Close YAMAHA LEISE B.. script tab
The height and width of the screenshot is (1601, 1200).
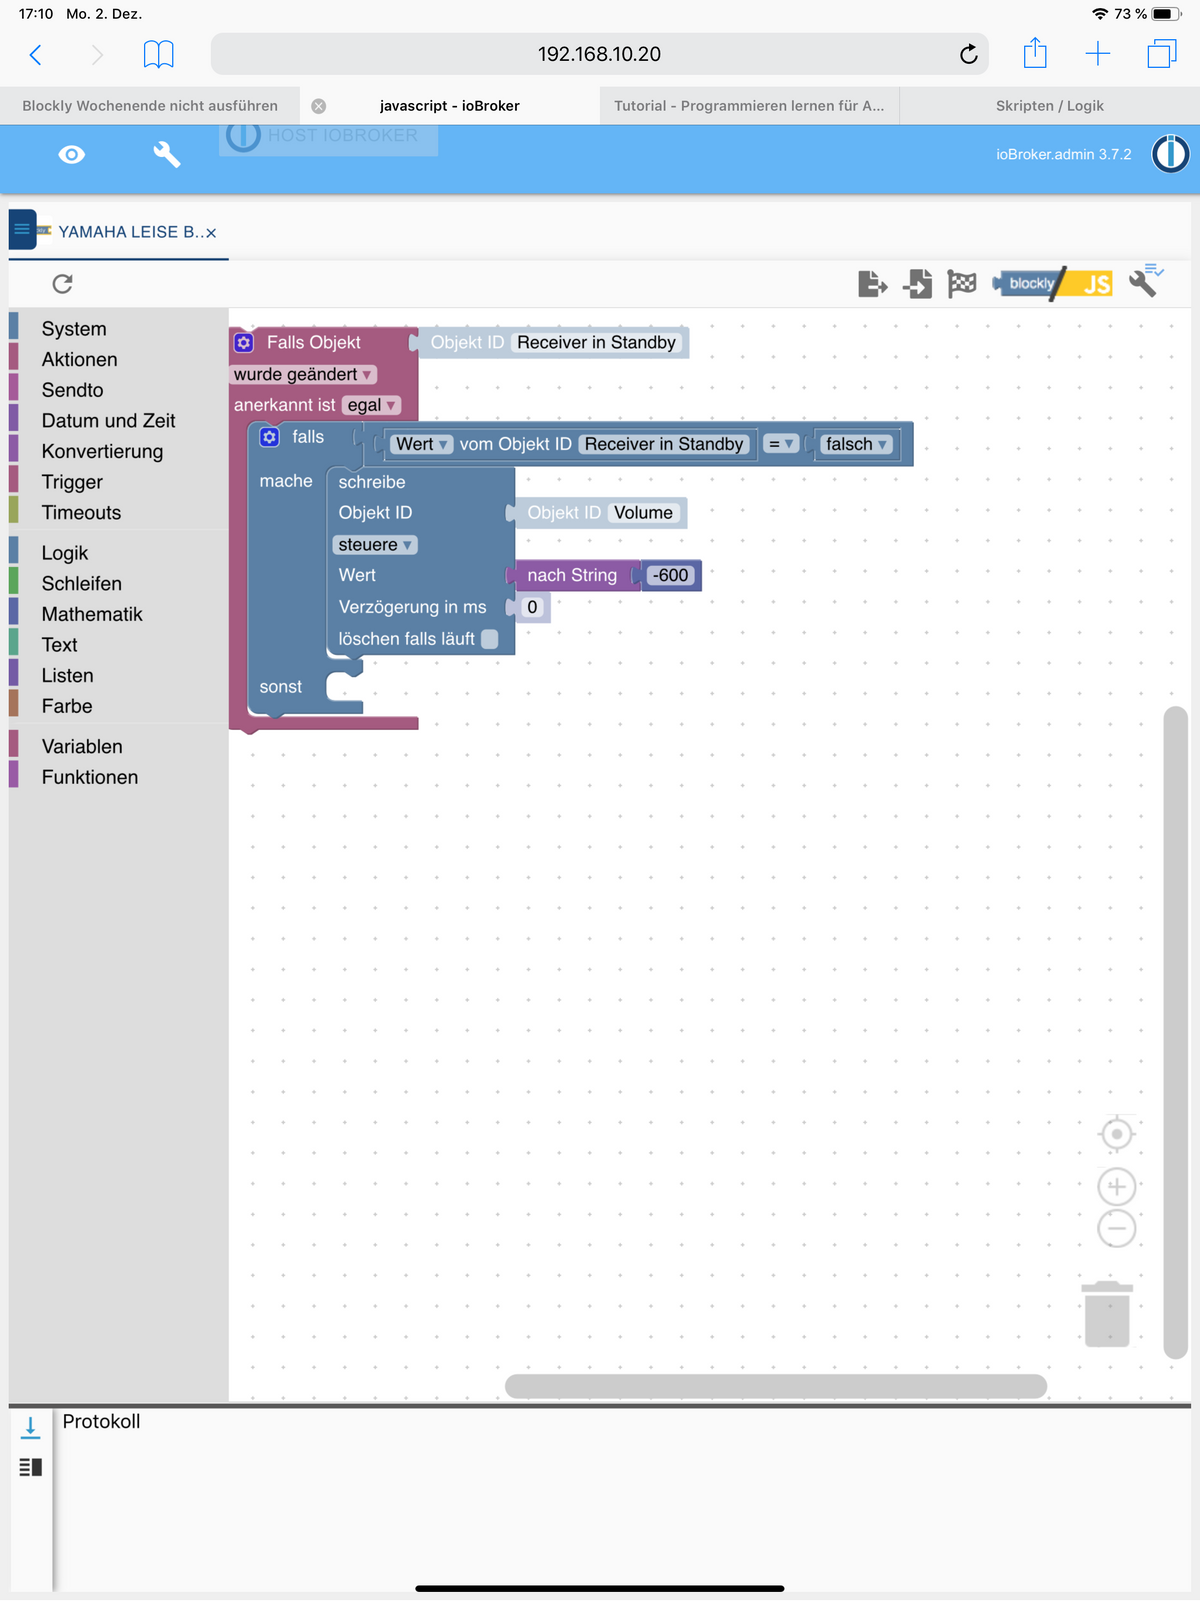click(211, 233)
